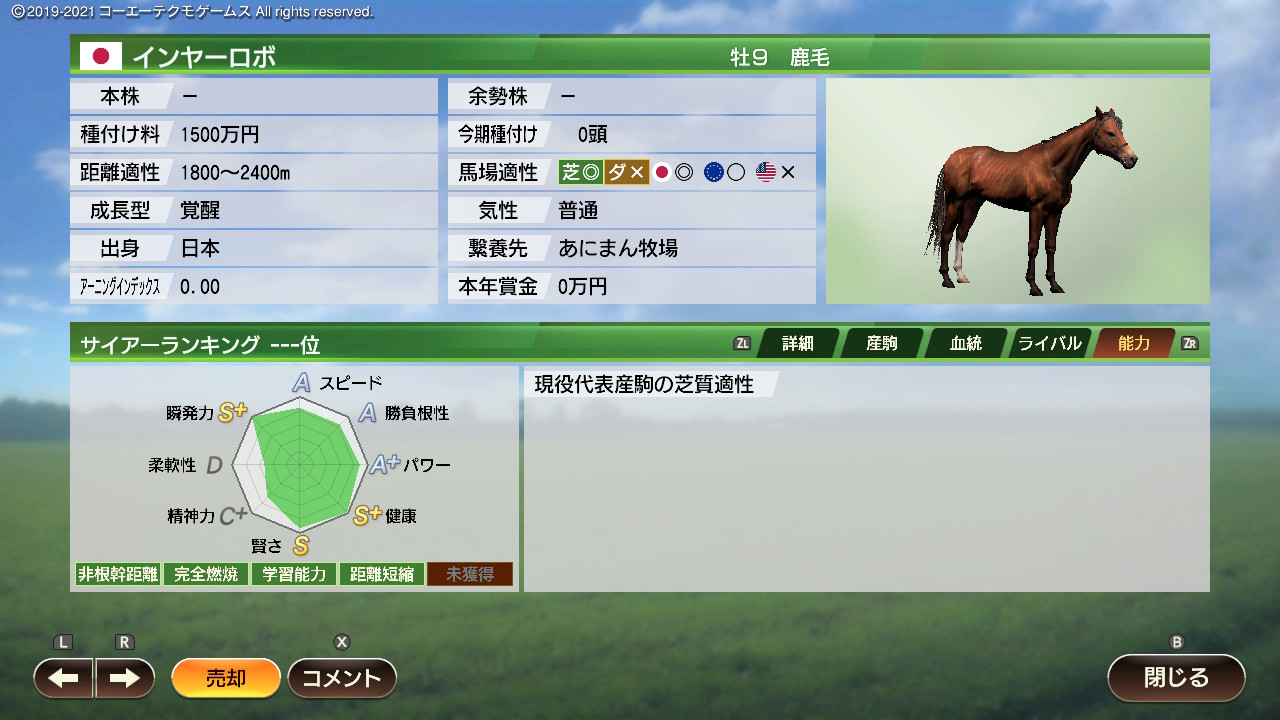Click the Japan flag in 馬場適性 row
1280x720 pixels.
pos(662,172)
